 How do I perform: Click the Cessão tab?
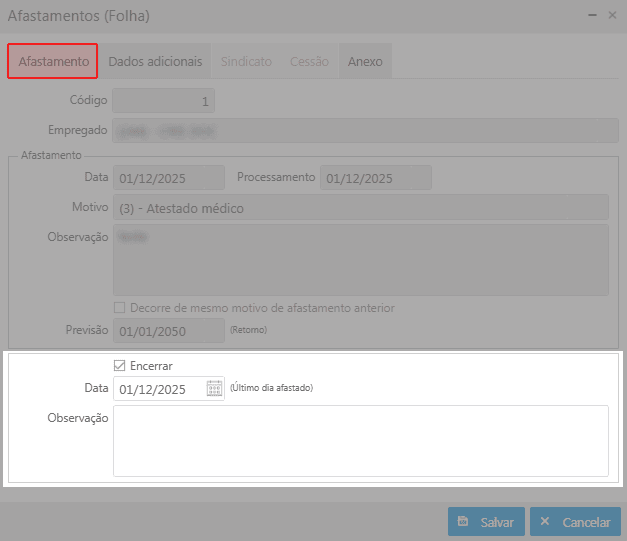click(x=310, y=61)
